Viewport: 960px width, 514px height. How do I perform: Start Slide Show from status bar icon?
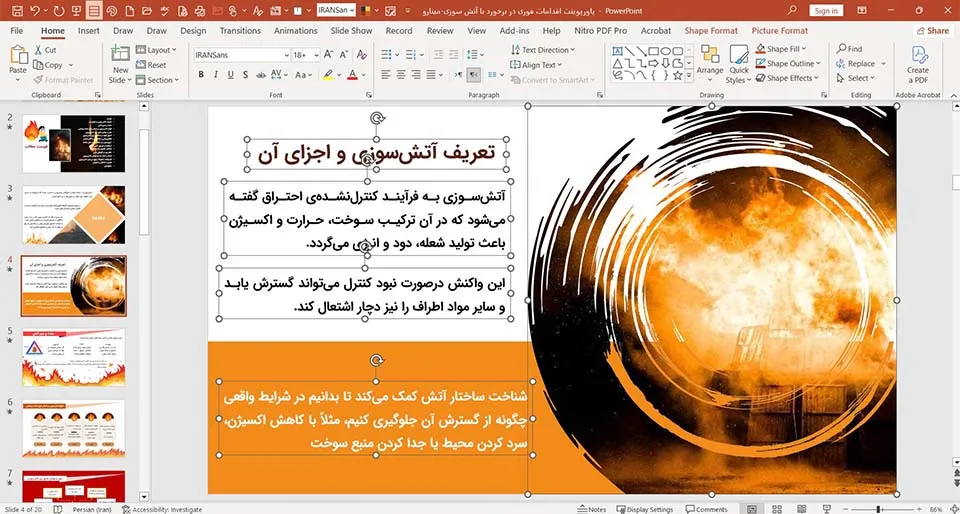tap(826, 509)
